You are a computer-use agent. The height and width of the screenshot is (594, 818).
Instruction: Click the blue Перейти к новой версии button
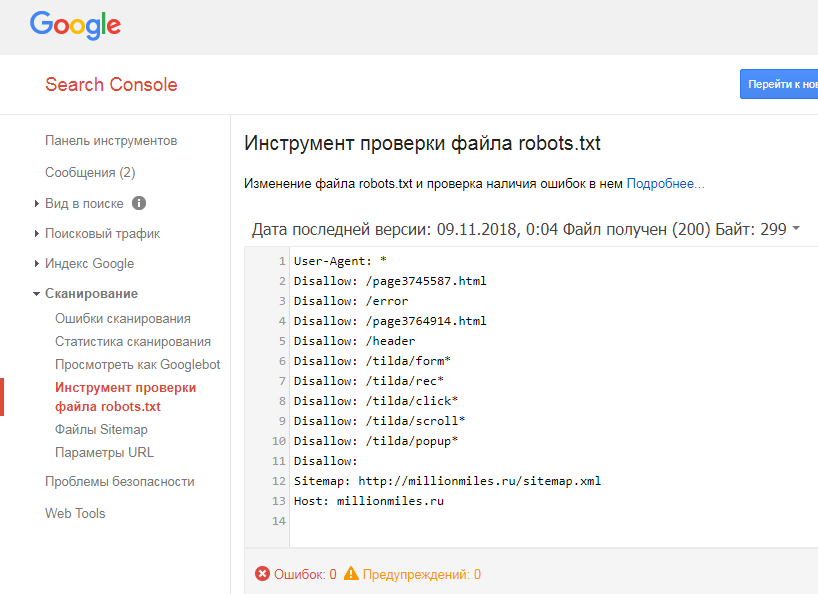[x=778, y=85]
